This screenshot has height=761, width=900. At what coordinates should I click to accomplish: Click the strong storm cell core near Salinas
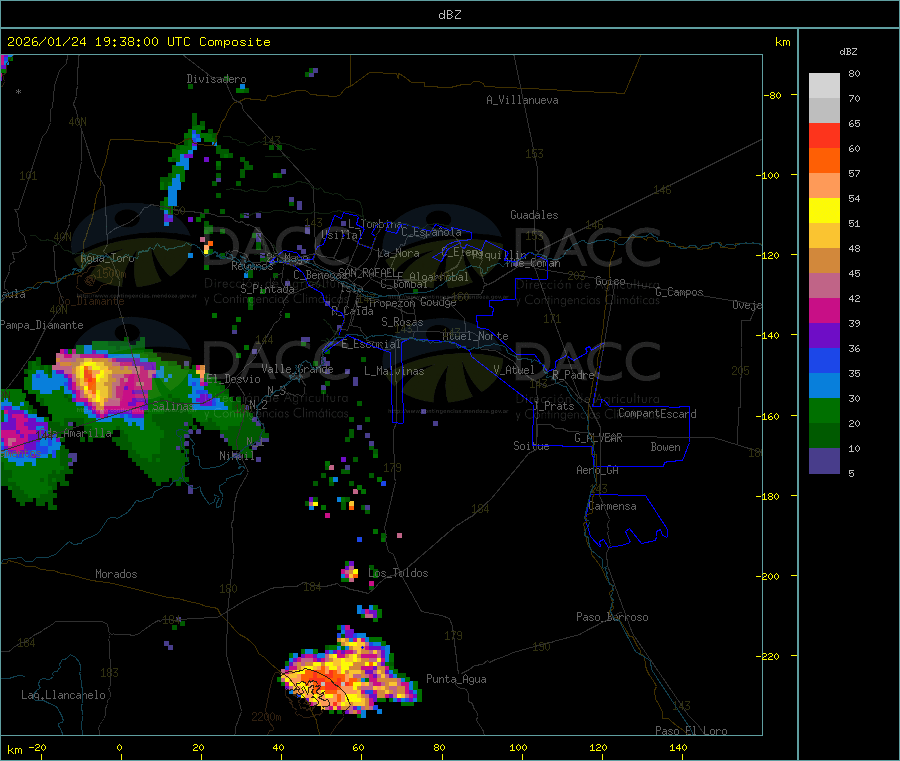92,380
